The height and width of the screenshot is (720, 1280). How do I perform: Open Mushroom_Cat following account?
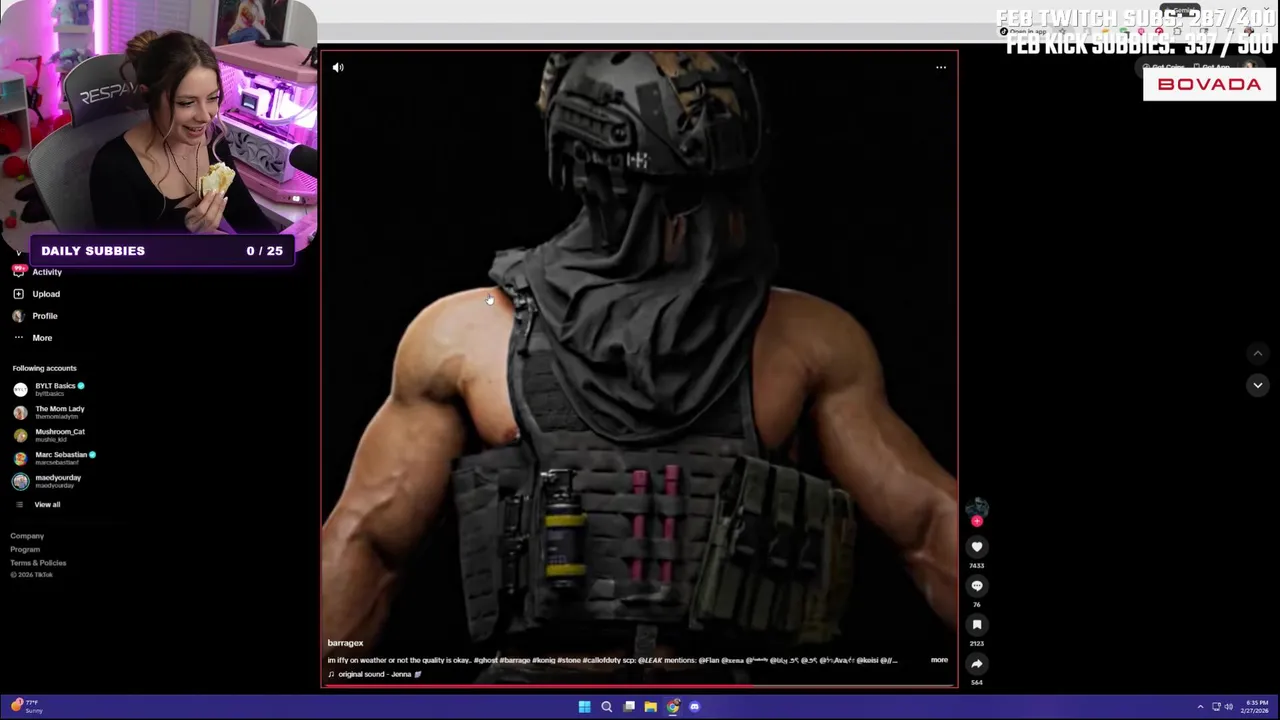pyautogui.click(x=50, y=435)
